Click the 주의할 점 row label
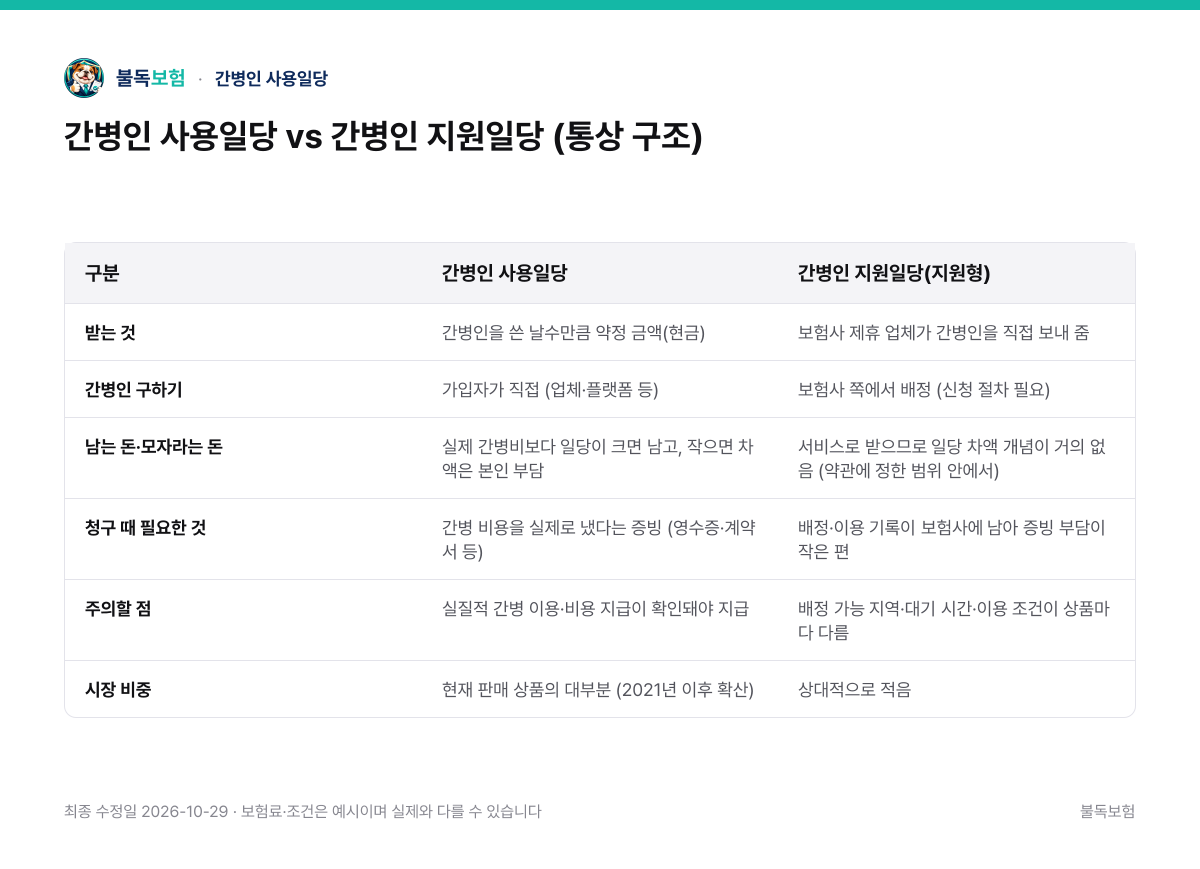1200x869 pixels. click(118, 608)
